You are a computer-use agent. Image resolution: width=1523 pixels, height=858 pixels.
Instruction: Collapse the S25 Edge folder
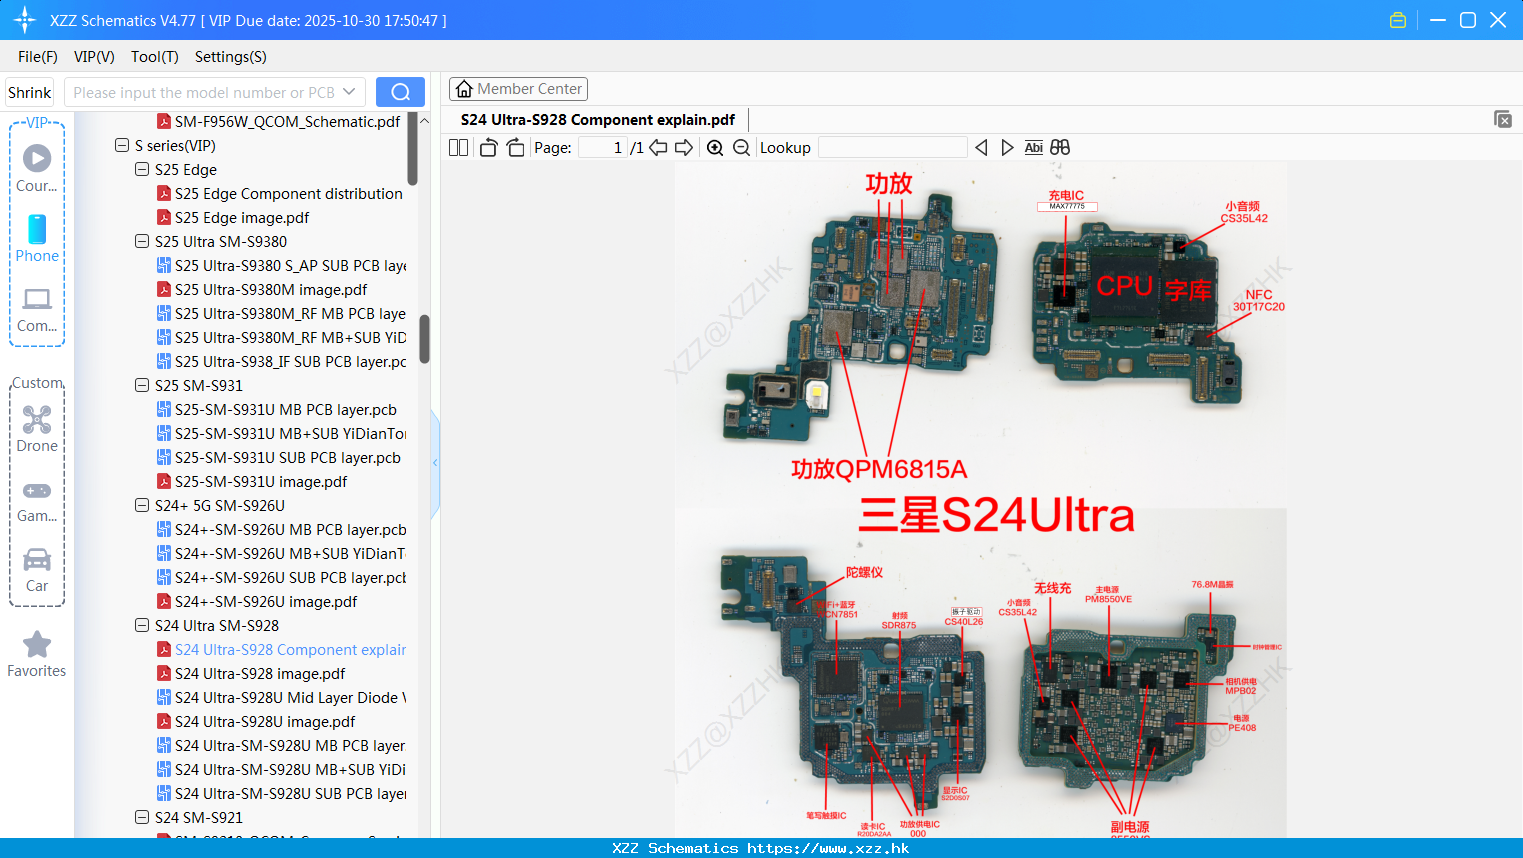(142, 169)
